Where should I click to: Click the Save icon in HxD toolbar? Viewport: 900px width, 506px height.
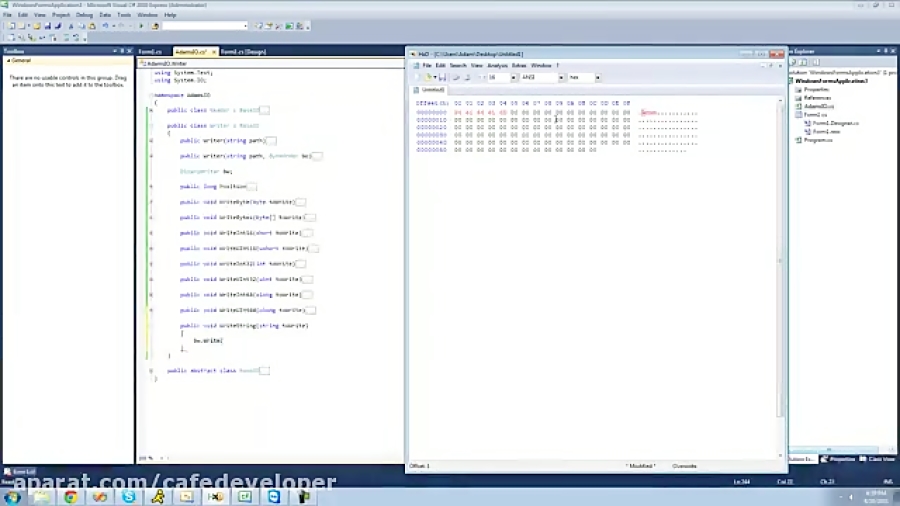coord(442,77)
